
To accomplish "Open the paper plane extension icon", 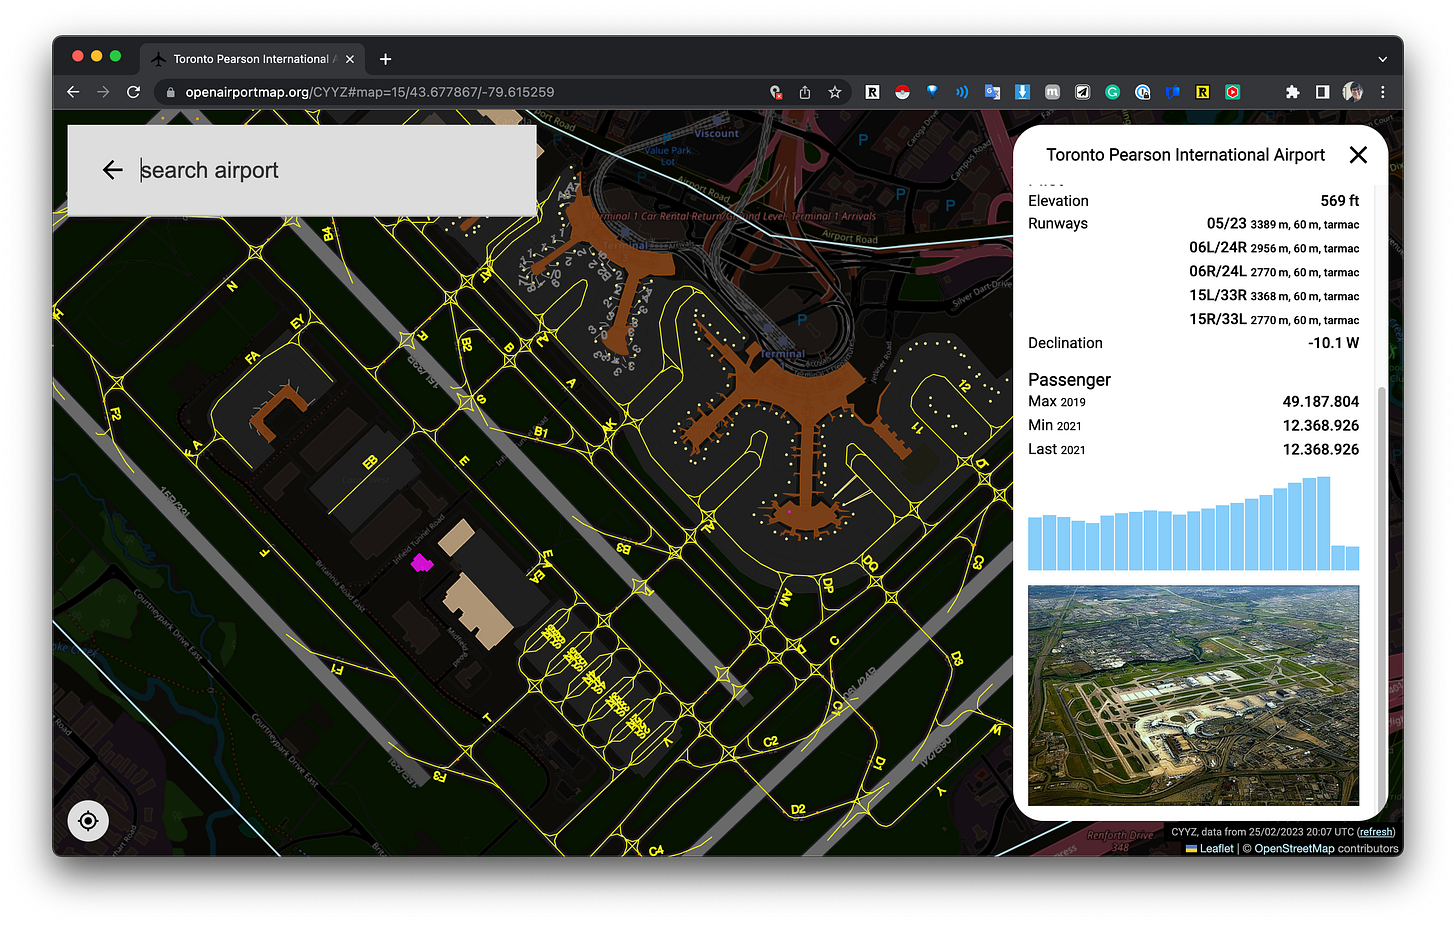I will [1082, 92].
